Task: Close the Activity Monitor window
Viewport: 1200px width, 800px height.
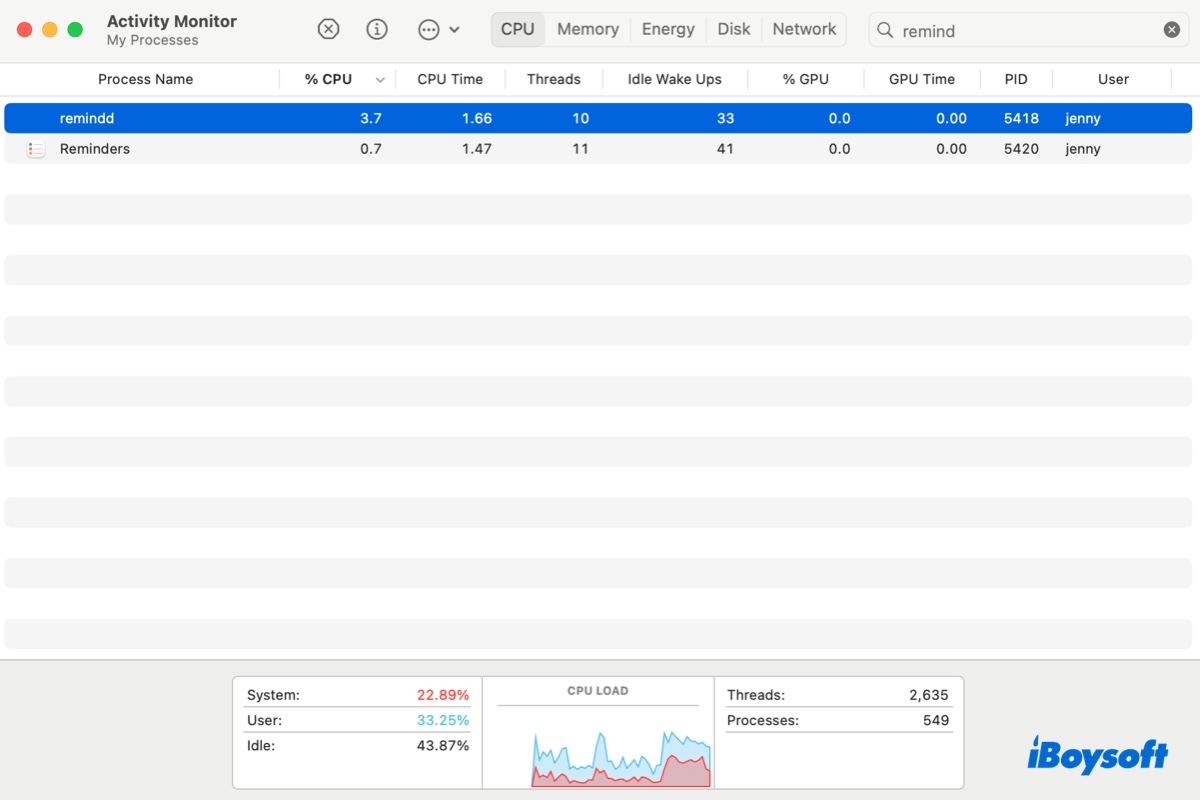Action: point(25,30)
